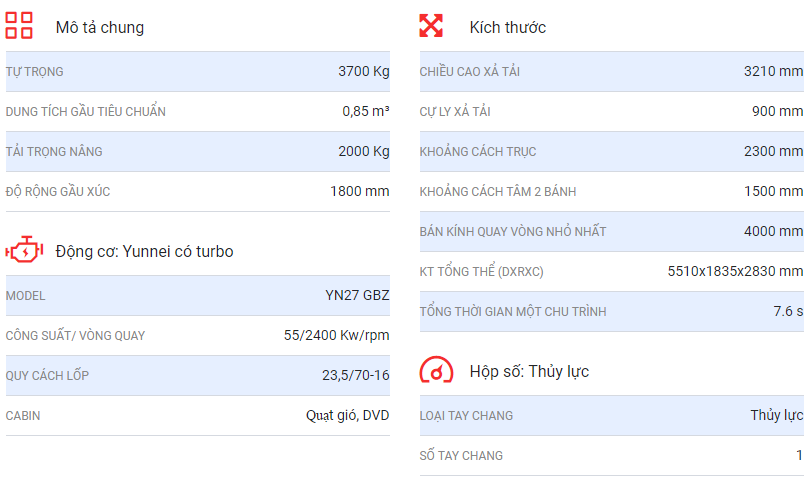Click the gauge icon beside Hộp số
The image size is (812, 489).
(x=436, y=369)
